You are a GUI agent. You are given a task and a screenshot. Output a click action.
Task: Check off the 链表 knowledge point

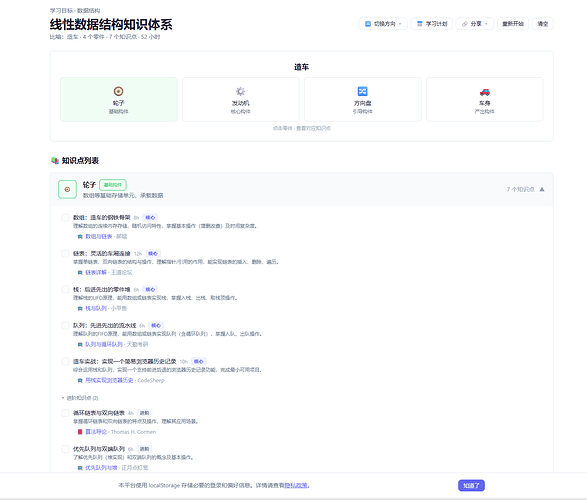coord(65,253)
